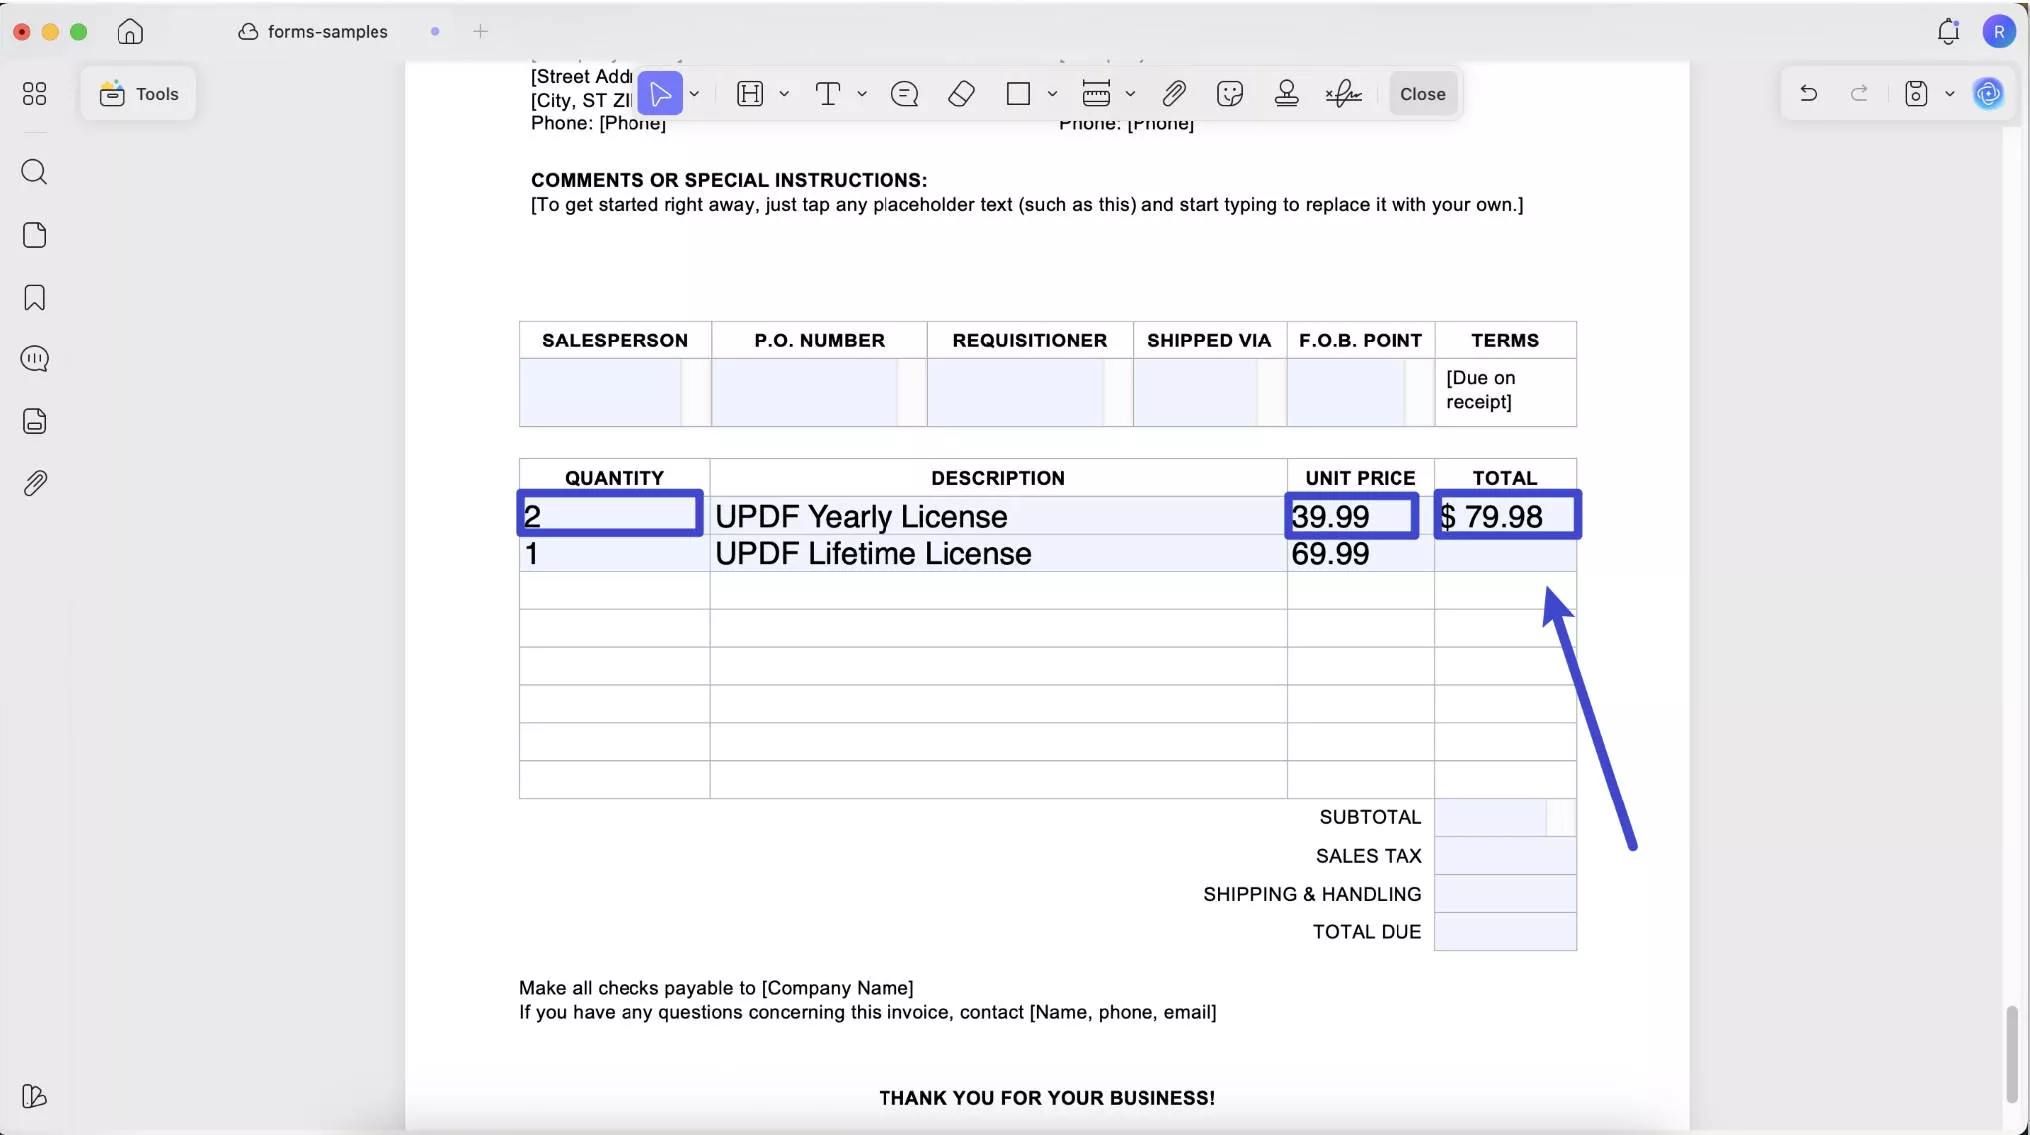The height and width of the screenshot is (1135, 2030).
Task: Open the sticker tool
Action: coord(1230,94)
